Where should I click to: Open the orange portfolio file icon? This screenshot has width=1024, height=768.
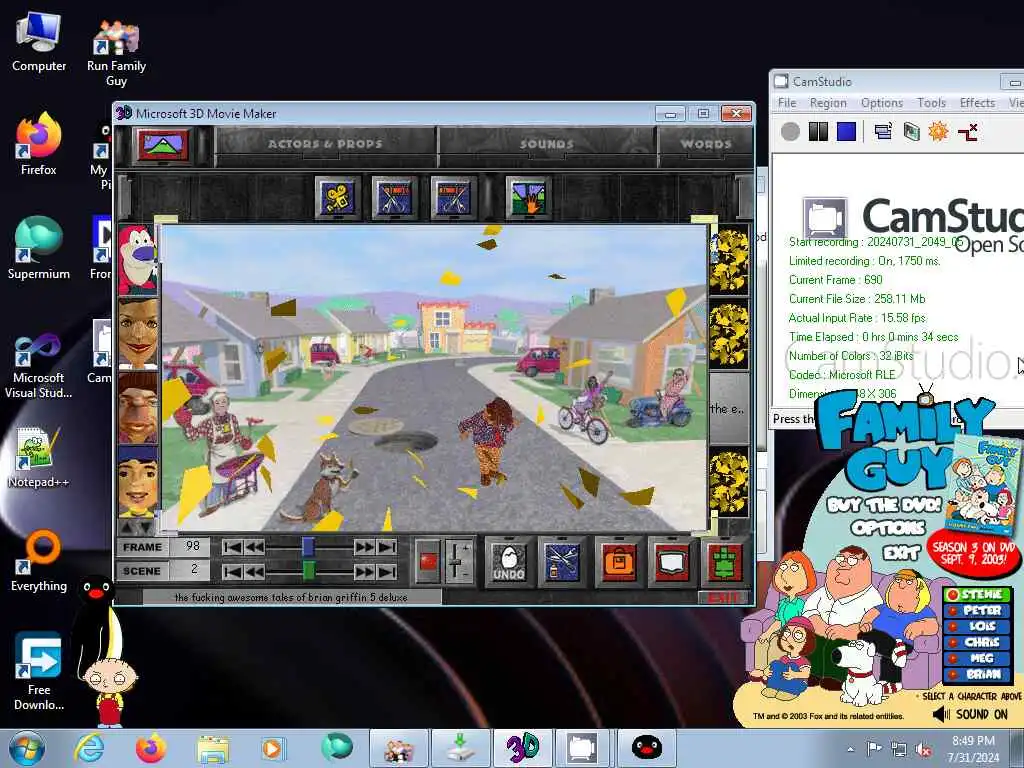[618, 562]
